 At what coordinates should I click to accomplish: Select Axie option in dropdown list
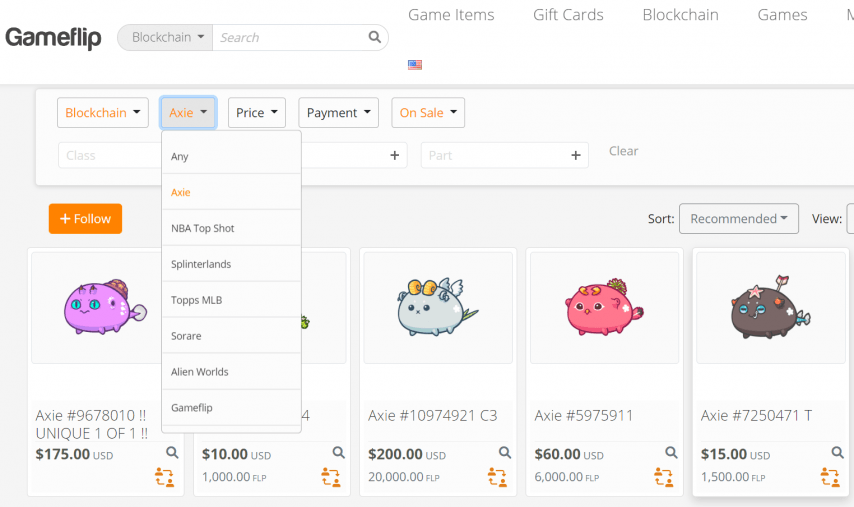point(231,192)
